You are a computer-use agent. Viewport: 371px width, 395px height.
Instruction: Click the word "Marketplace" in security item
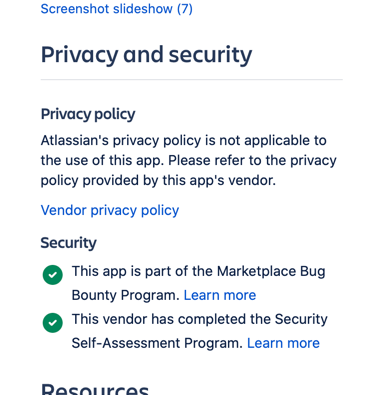click(256, 271)
